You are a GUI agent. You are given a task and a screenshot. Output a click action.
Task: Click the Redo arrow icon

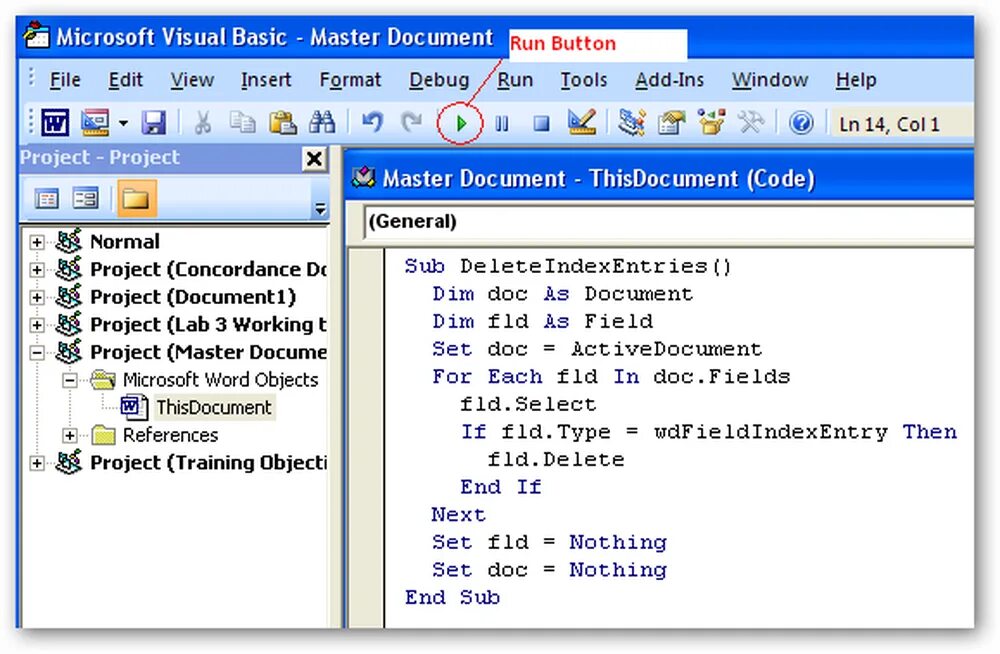tap(412, 121)
